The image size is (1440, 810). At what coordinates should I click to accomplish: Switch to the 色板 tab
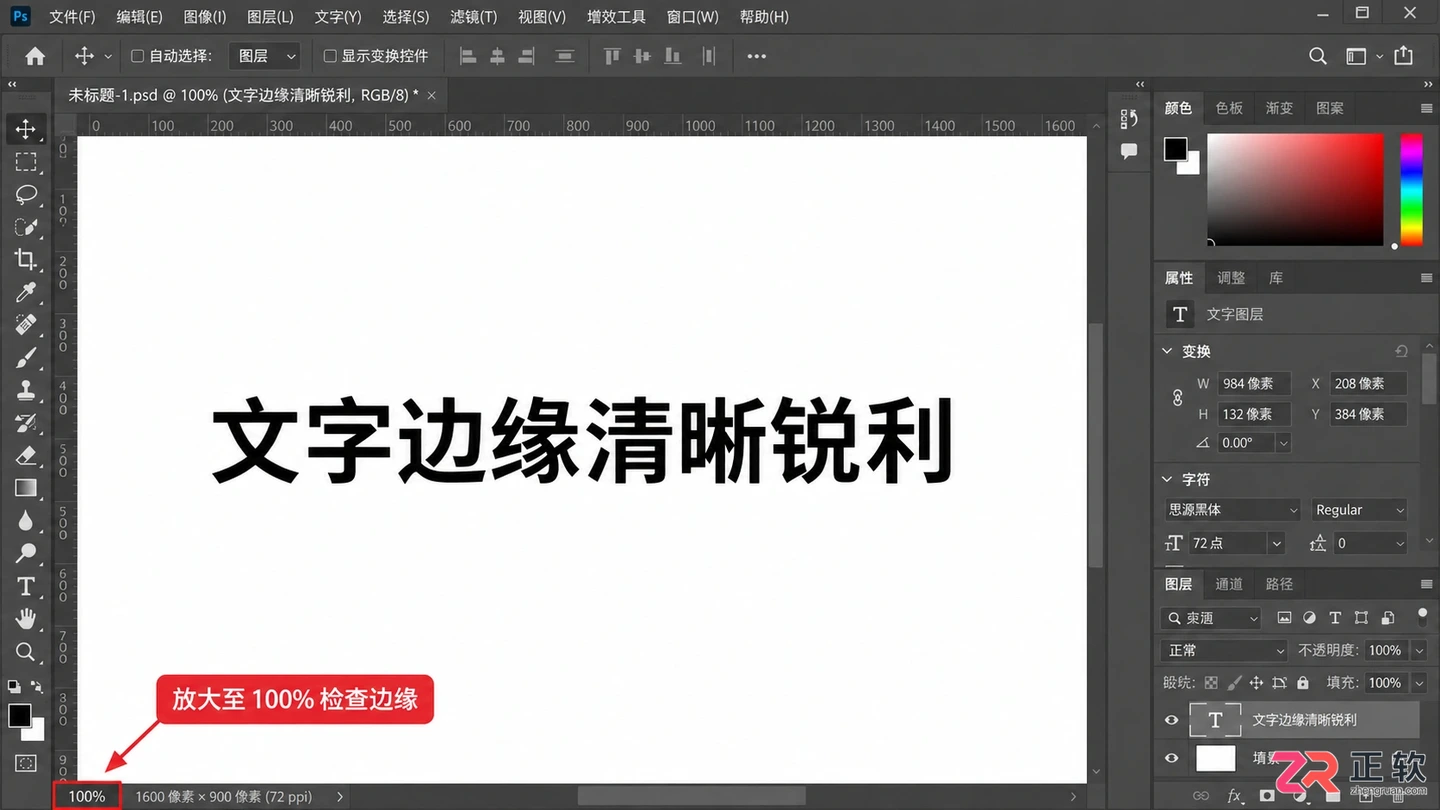click(x=1229, y=108)
